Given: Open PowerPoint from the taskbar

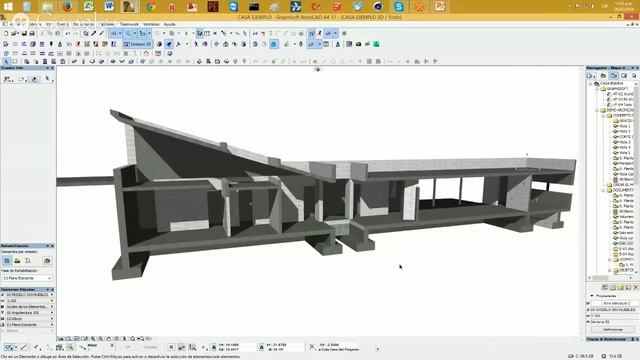Looking at the screenshot, I should pos(440,7).
